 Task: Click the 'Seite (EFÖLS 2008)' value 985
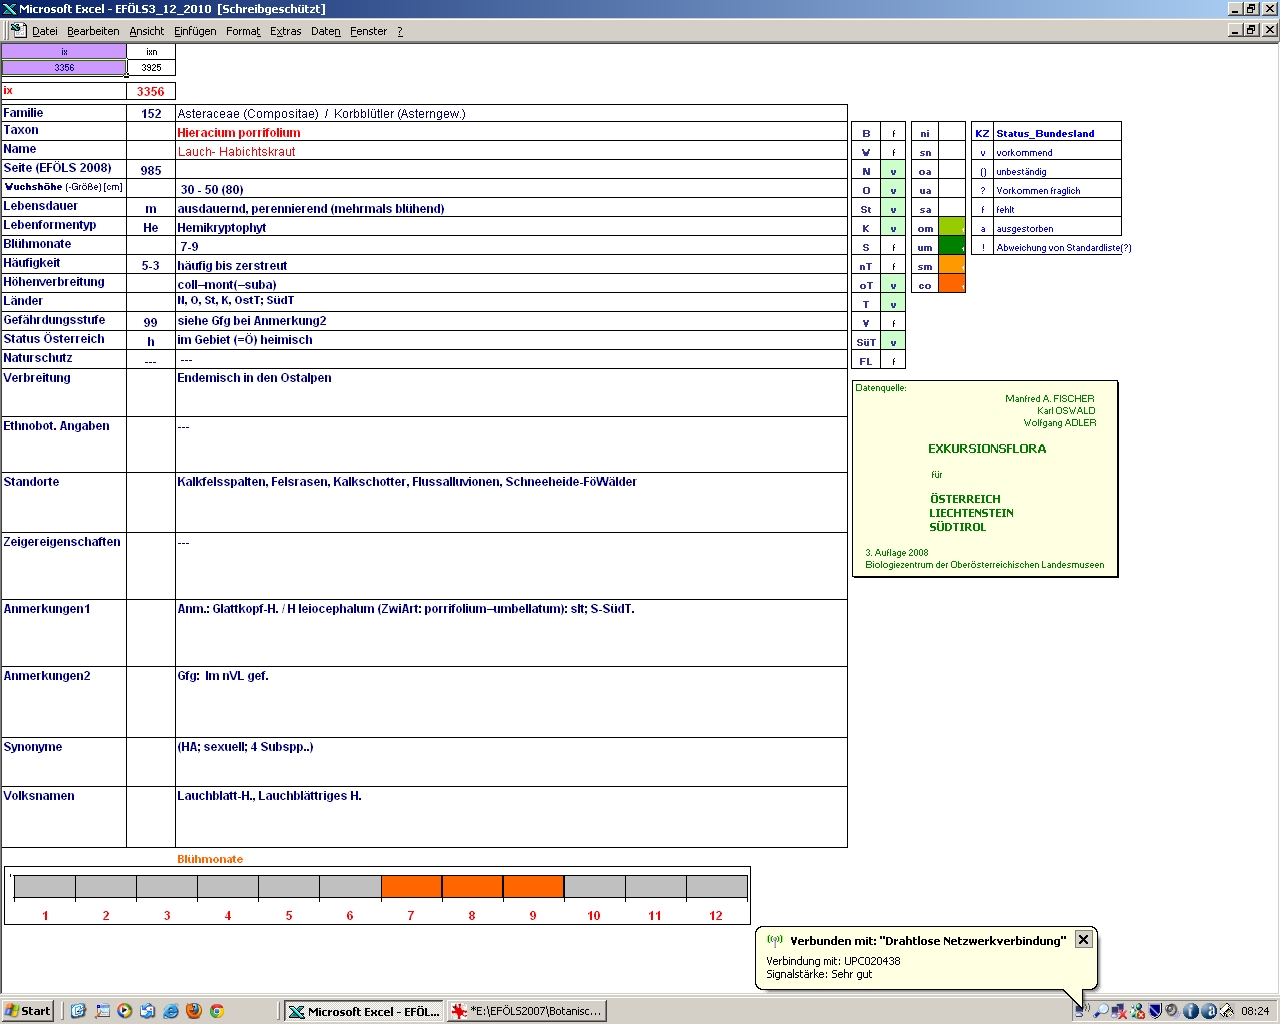click(151, 170)
